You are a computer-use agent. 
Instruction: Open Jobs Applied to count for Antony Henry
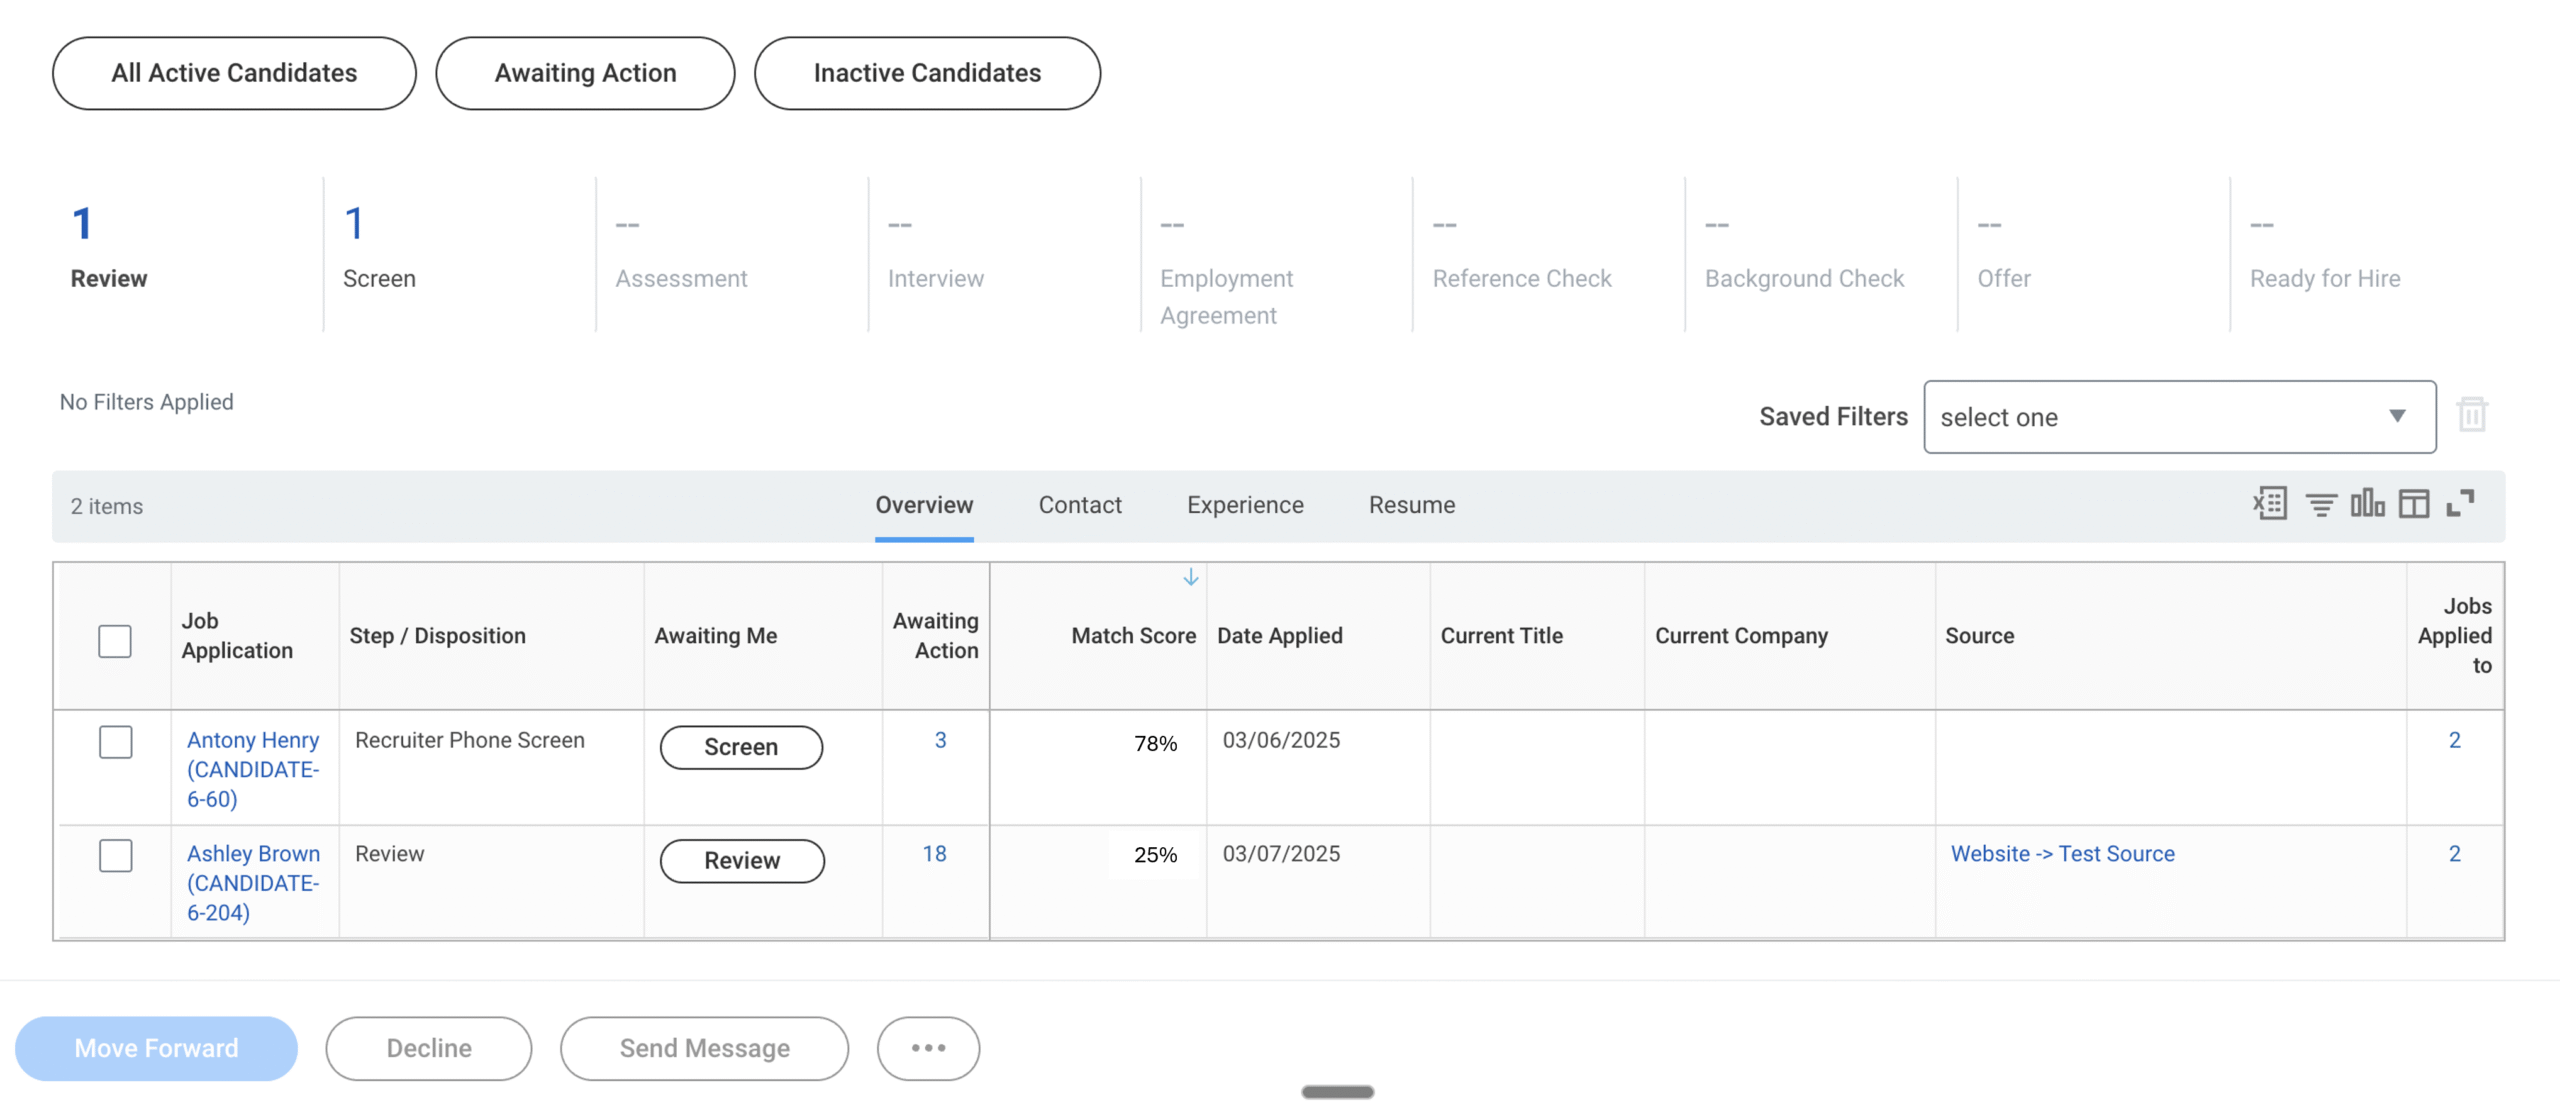coord(2454,740)
